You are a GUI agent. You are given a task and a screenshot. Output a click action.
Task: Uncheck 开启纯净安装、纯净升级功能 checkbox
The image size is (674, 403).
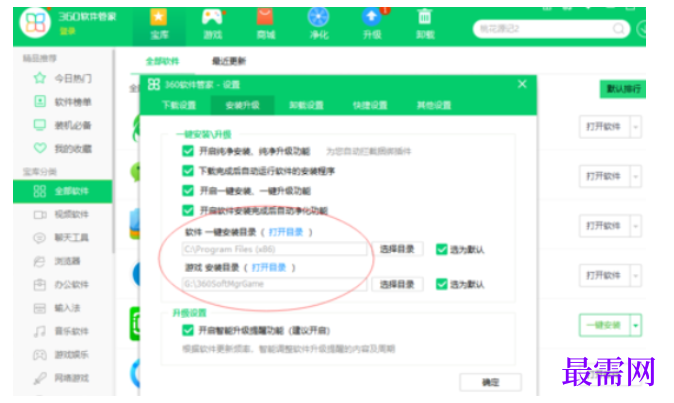tap(188, 151)
